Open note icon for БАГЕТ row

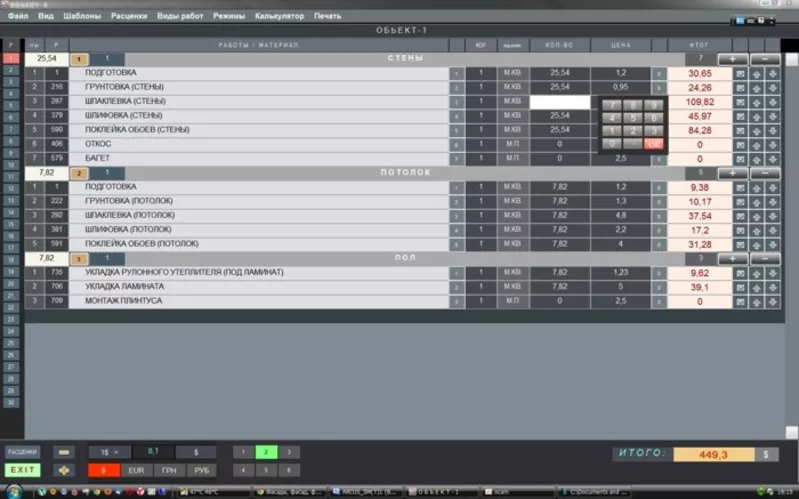point(740,159)
